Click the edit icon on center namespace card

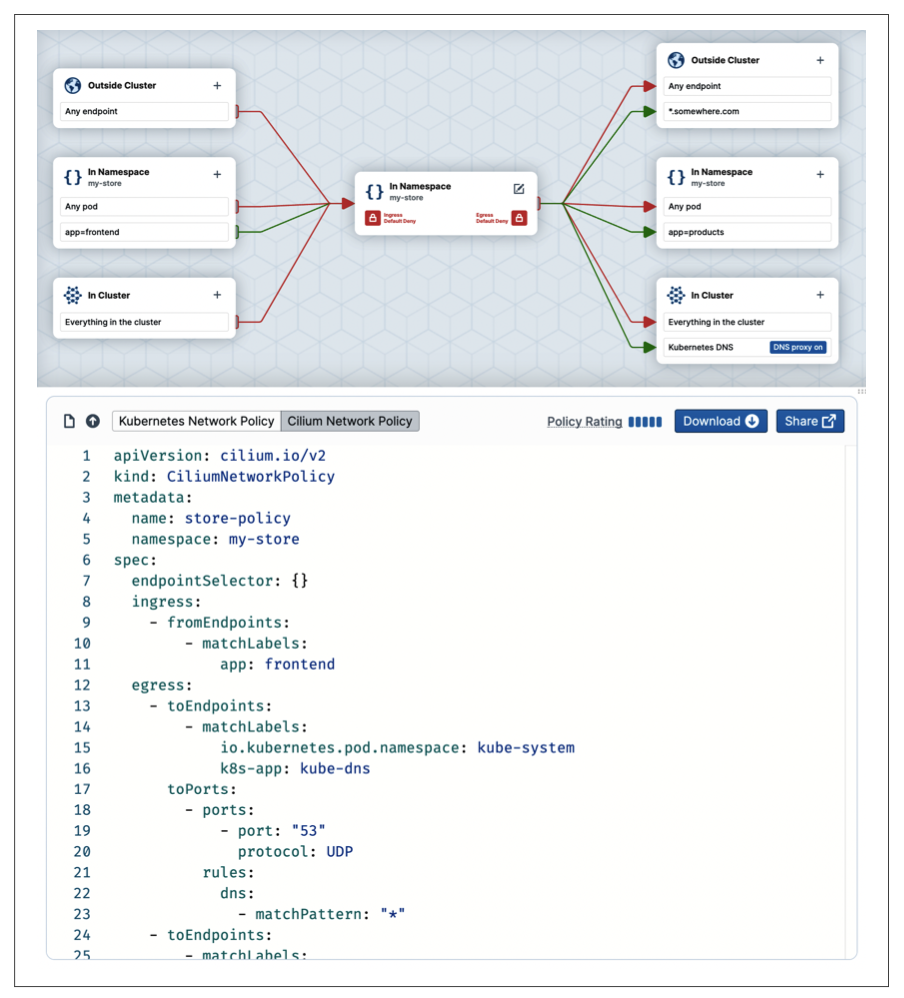click(x=519, y=189)
